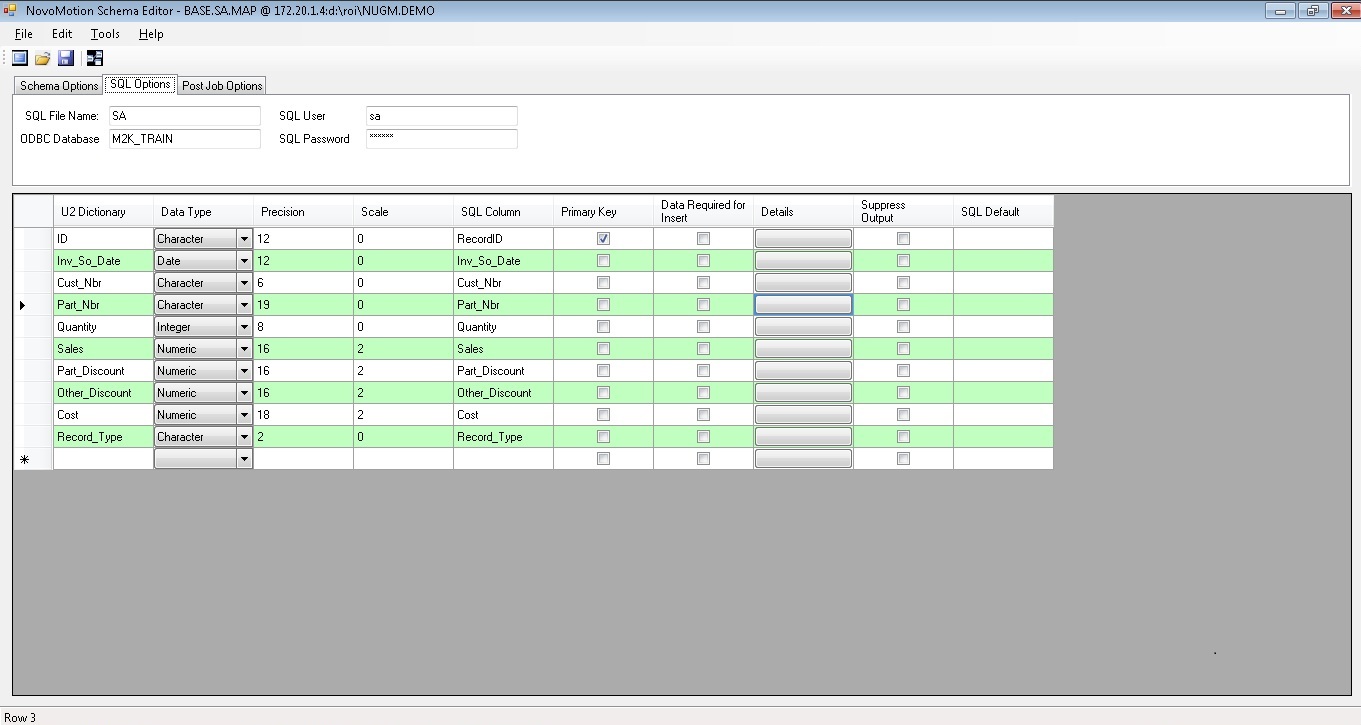Open Data Type dropdown for Inv_So_Date
Screen dimensions: 1361x725
point(244,261)
